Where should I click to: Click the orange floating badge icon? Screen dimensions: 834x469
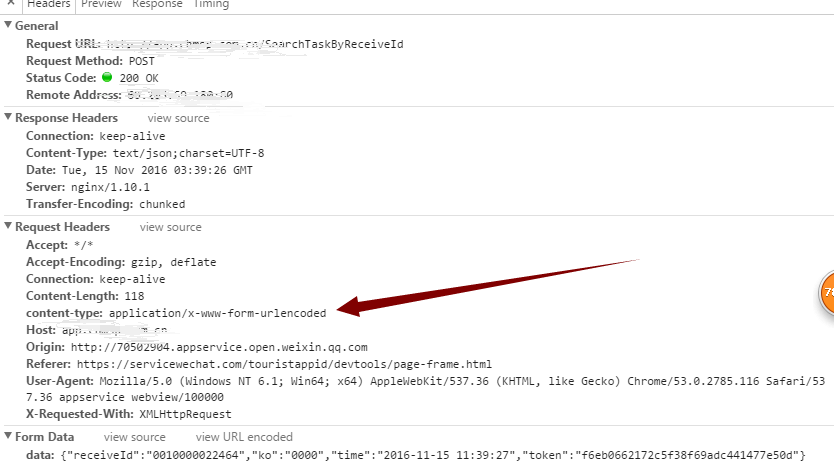[x=824, y=296]
